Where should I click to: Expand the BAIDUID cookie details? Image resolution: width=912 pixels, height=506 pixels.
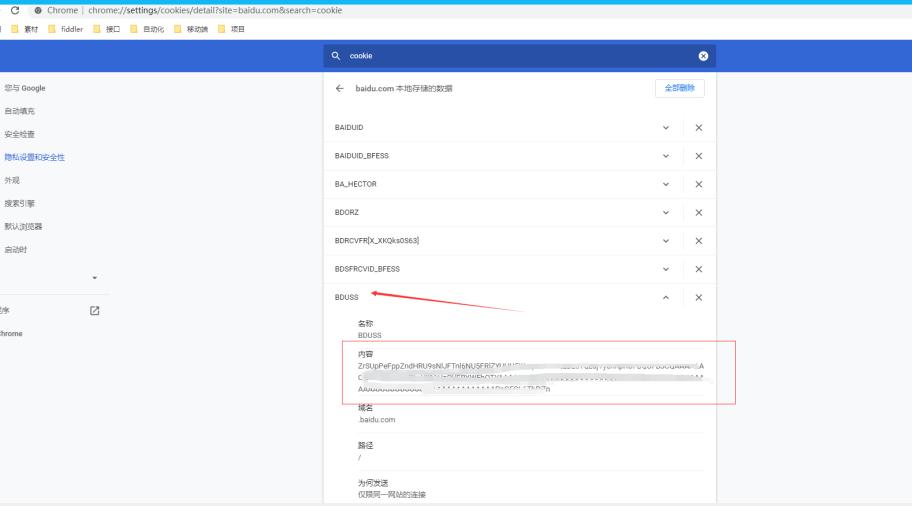[665, 127]
